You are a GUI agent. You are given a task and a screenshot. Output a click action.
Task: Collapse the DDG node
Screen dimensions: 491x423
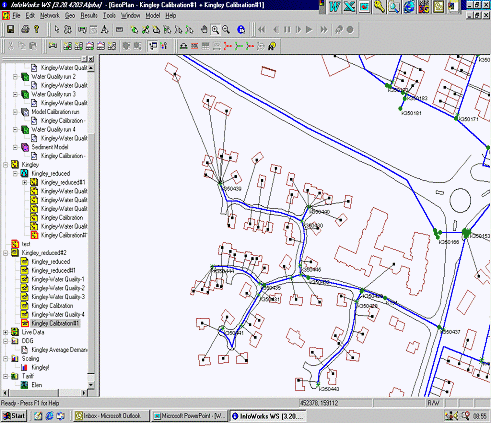[x=5, y=341]
